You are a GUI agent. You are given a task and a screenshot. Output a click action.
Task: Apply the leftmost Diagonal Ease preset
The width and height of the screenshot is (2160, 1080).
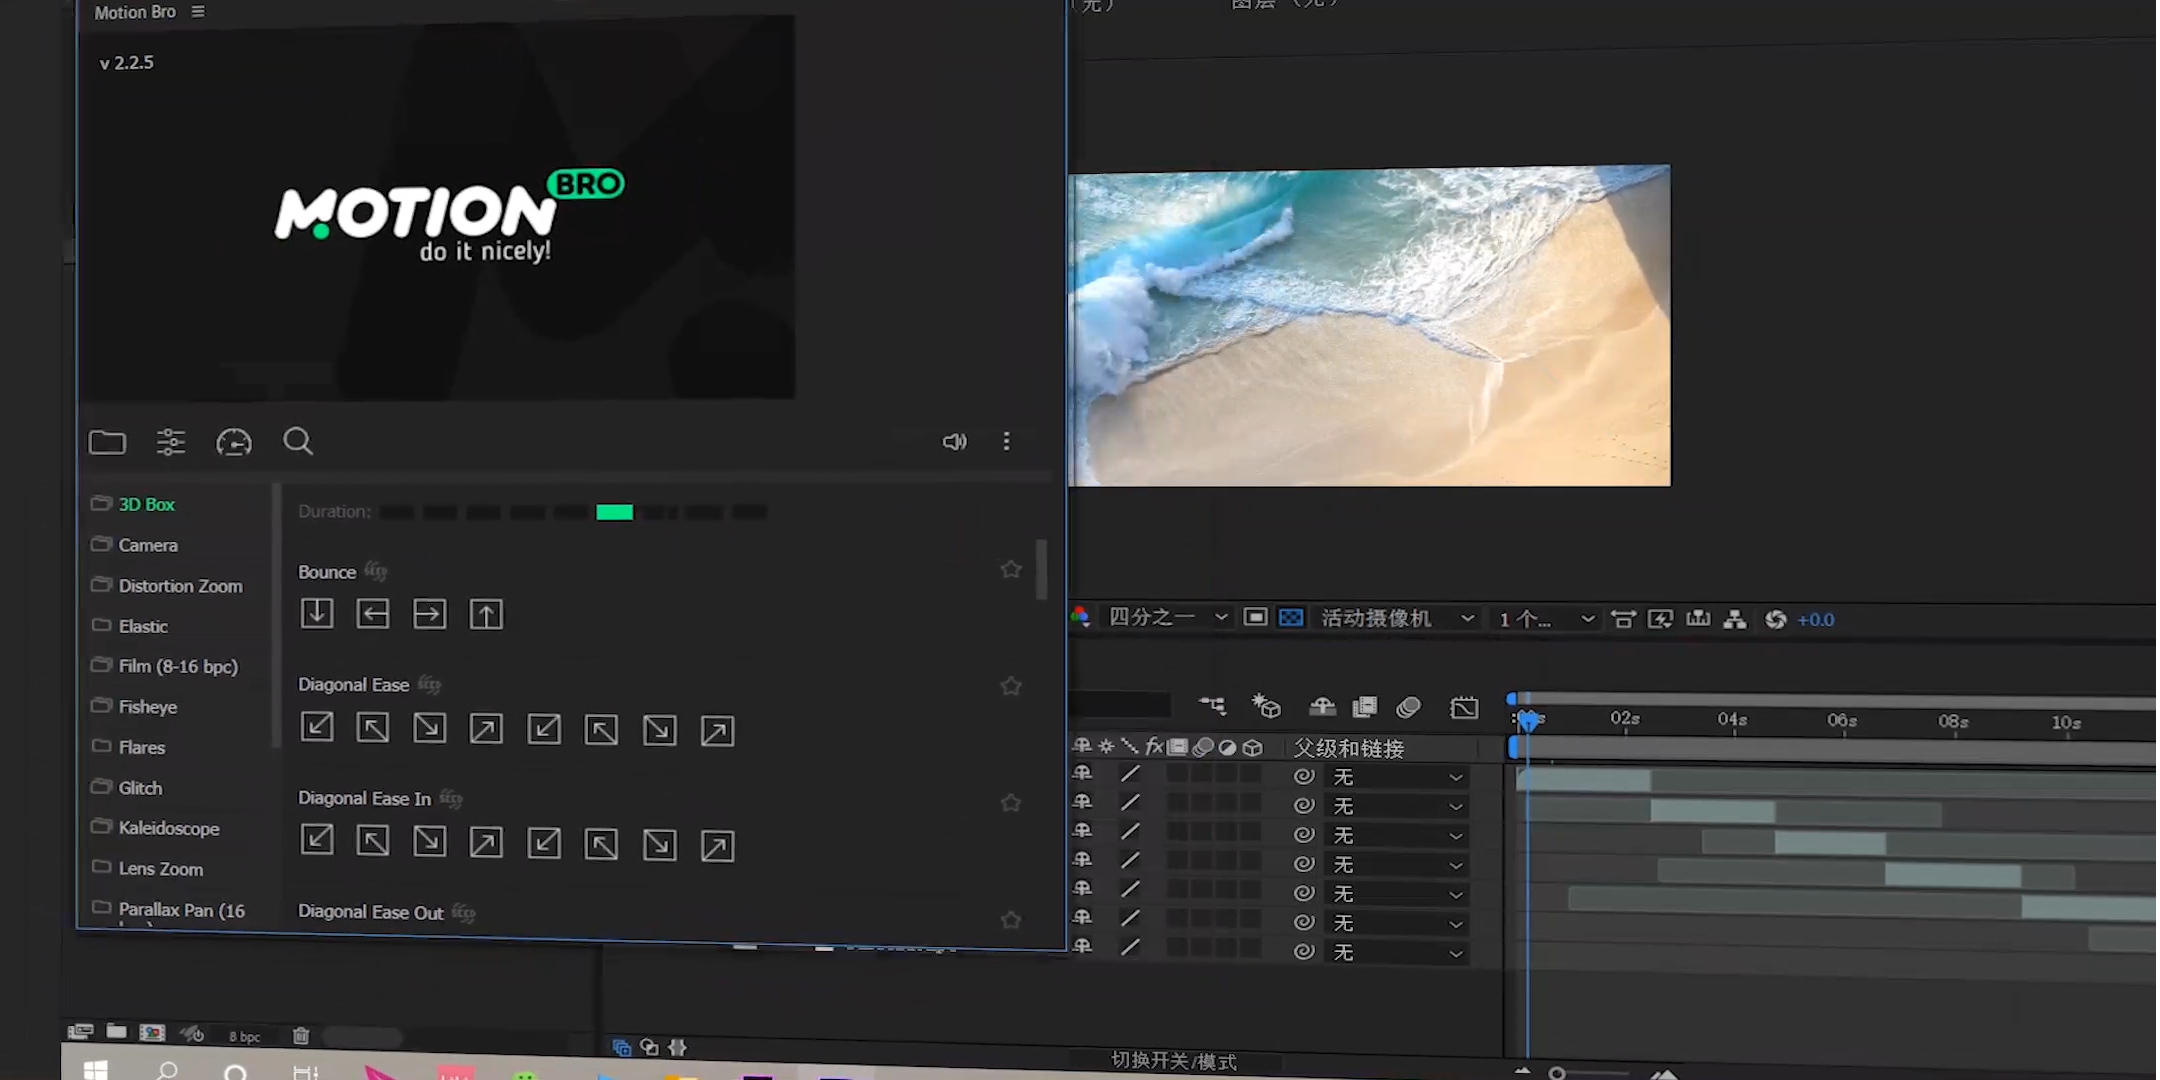317,727
